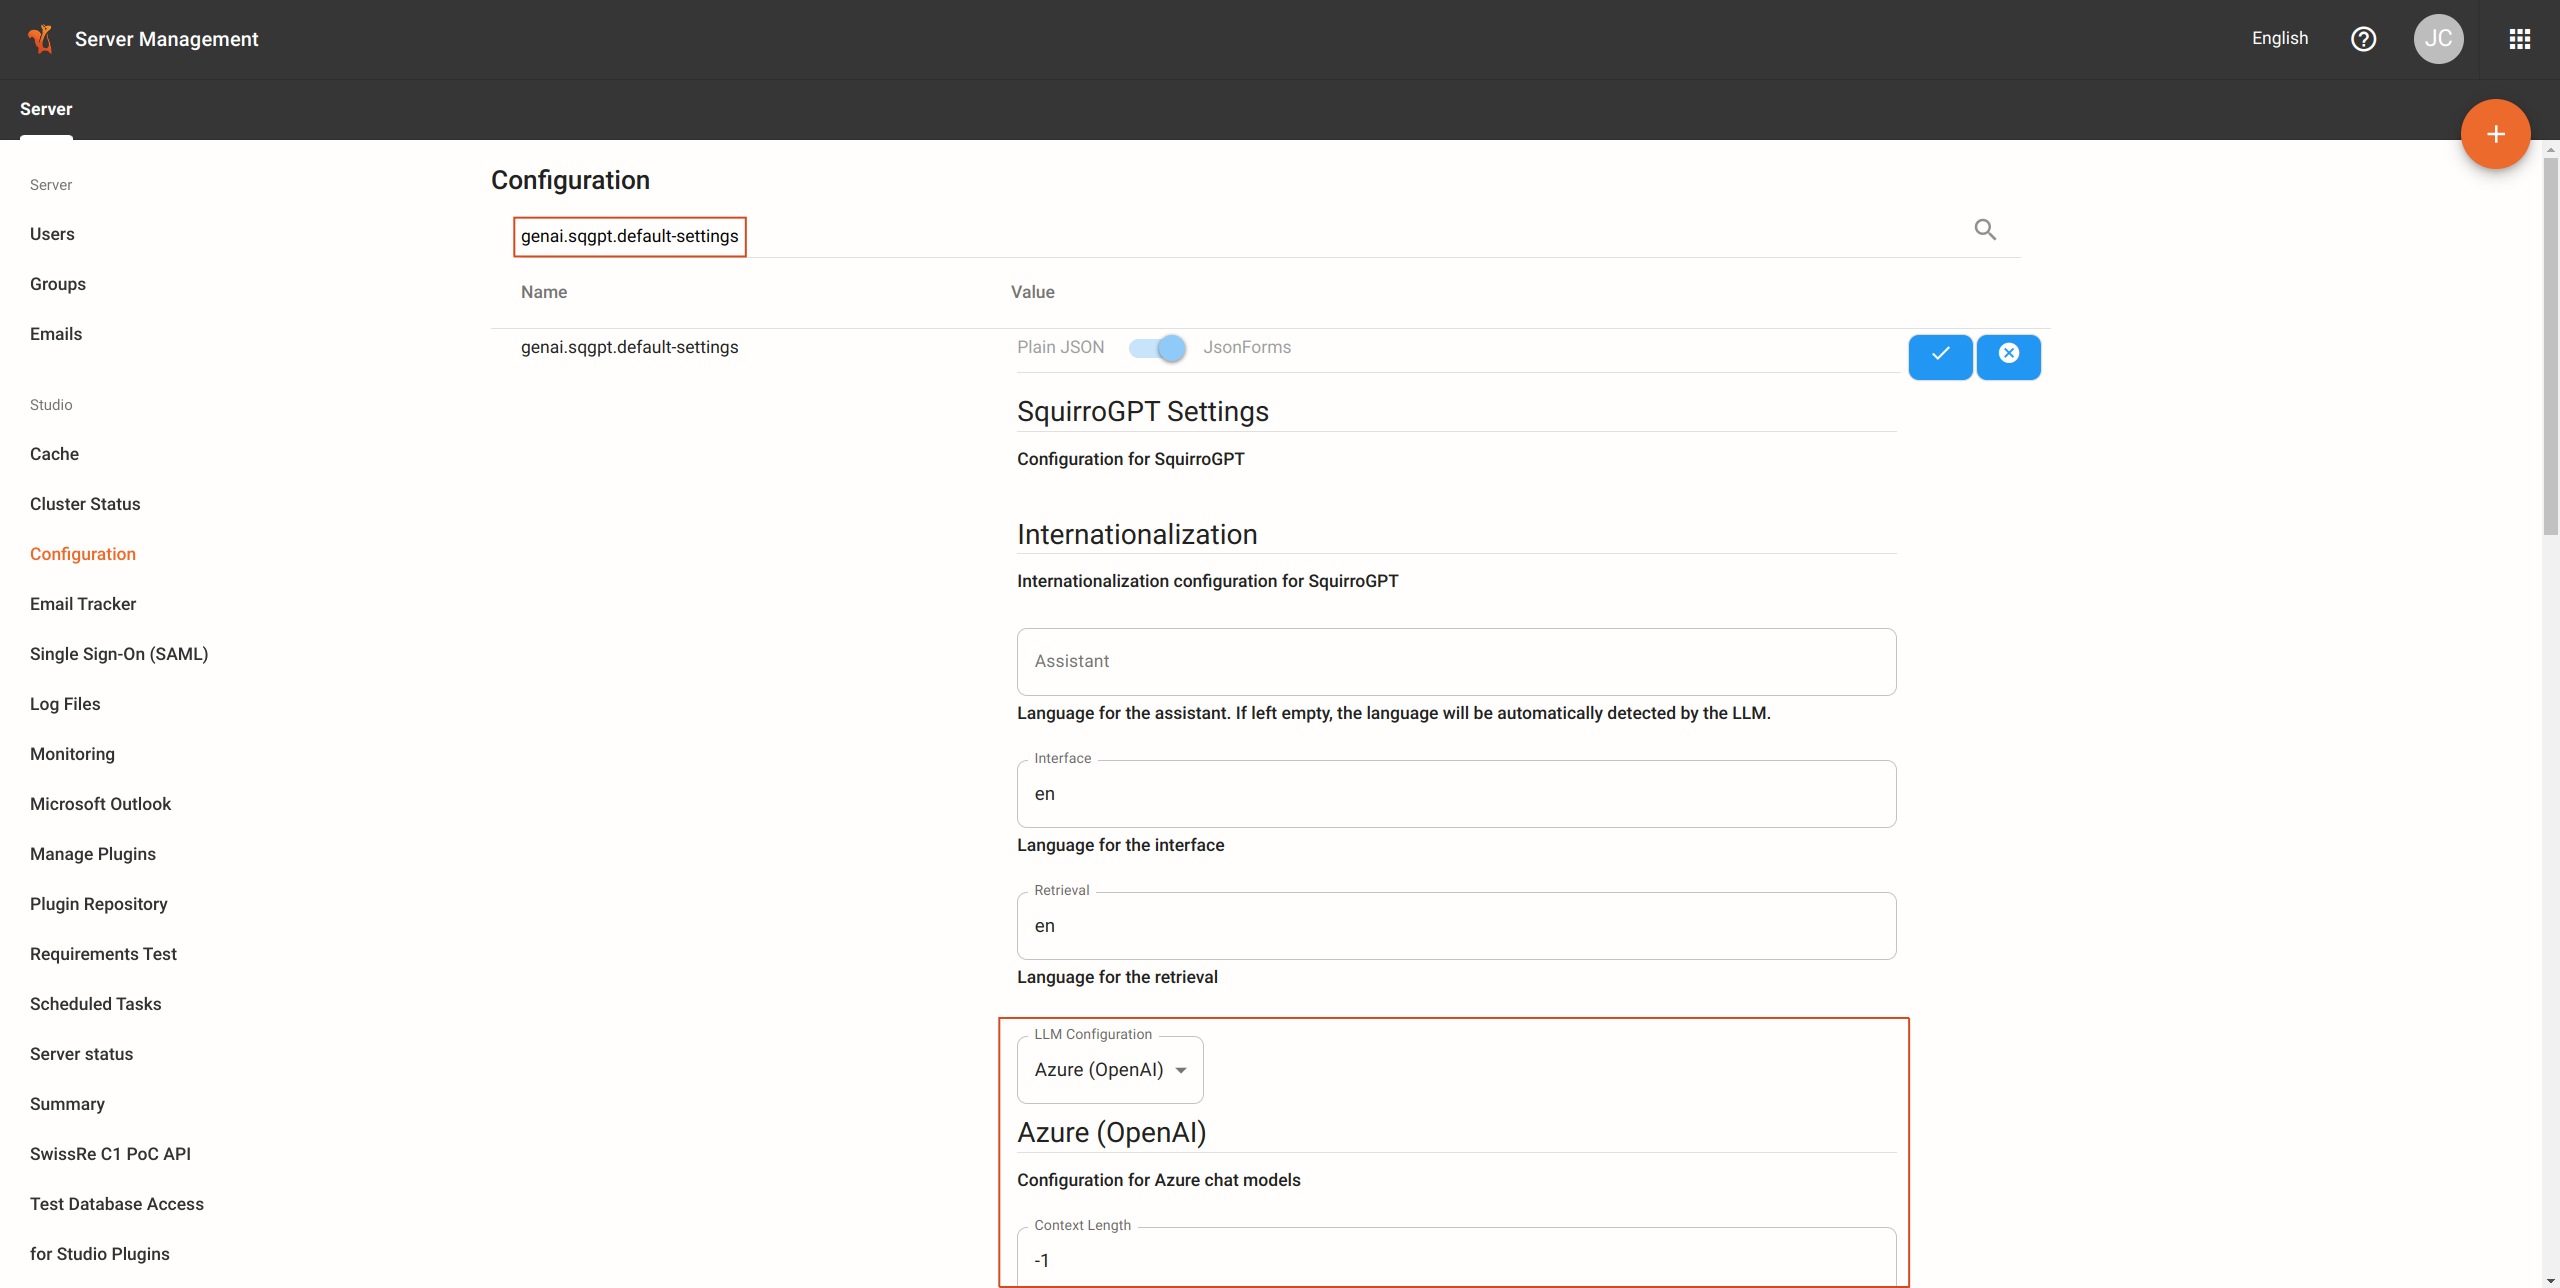Screen dimensions: 2560x1288
Task: Go to Users page
Action: point(52,234)
